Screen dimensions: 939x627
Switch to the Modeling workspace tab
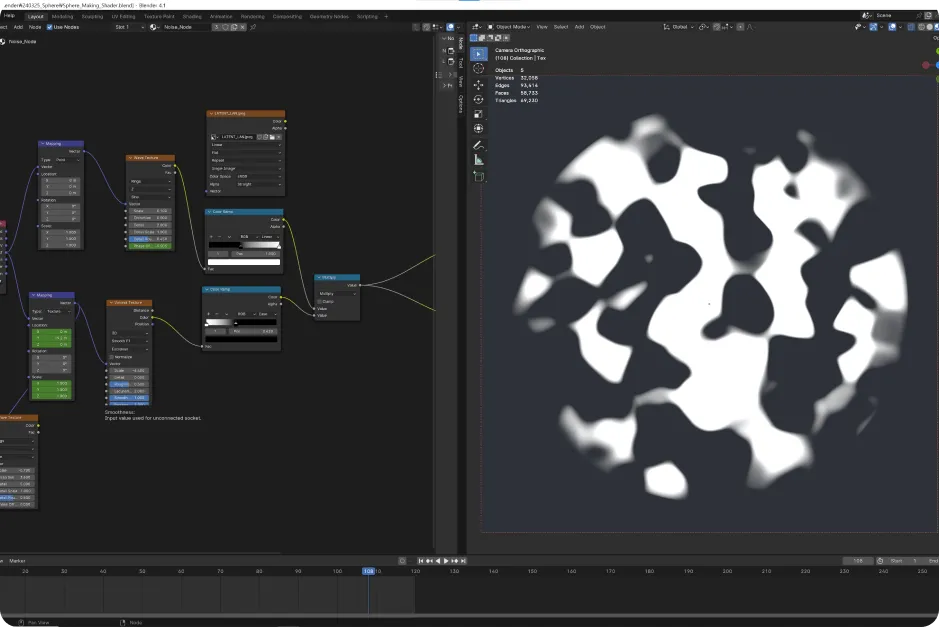(x=62, y=17)
